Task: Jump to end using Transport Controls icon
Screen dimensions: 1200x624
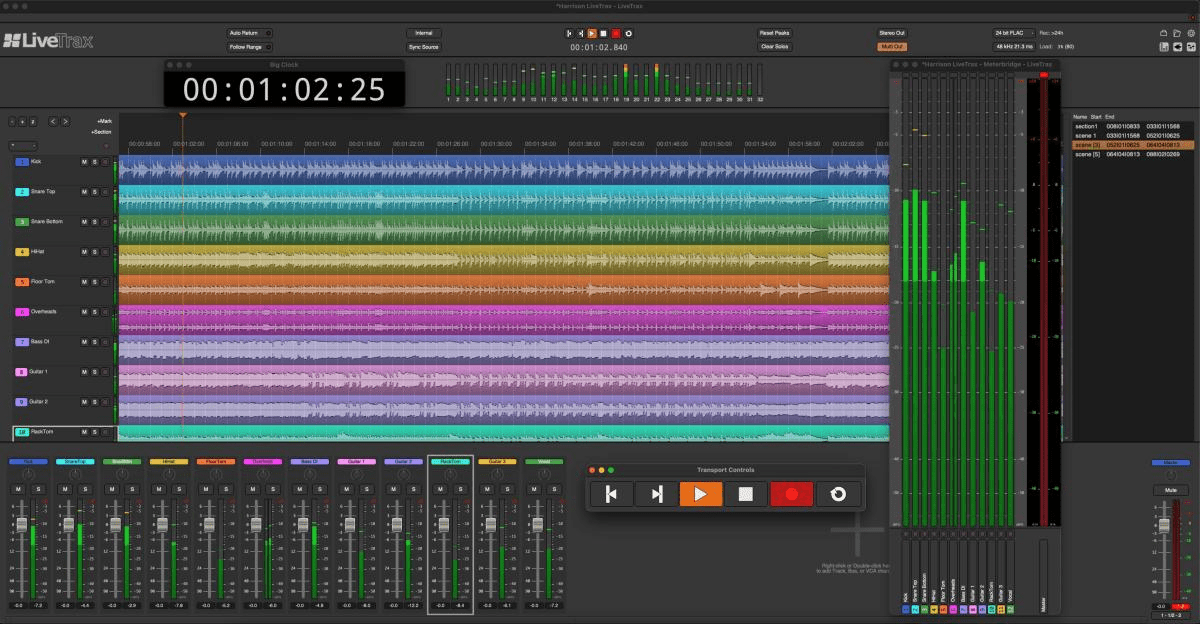Action: tap(656, 494)
